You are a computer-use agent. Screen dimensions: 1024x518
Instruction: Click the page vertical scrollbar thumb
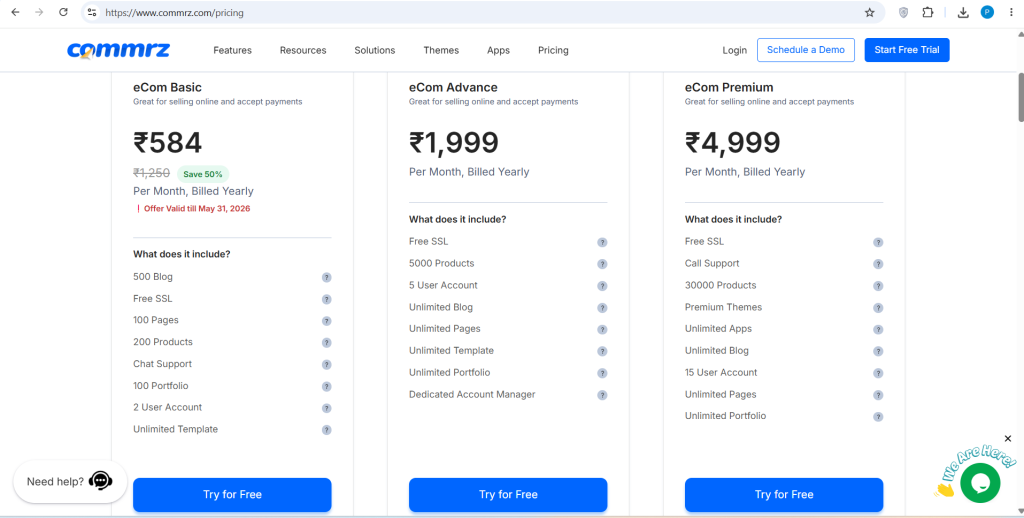pyautogui.click(x=1021, y=97)
